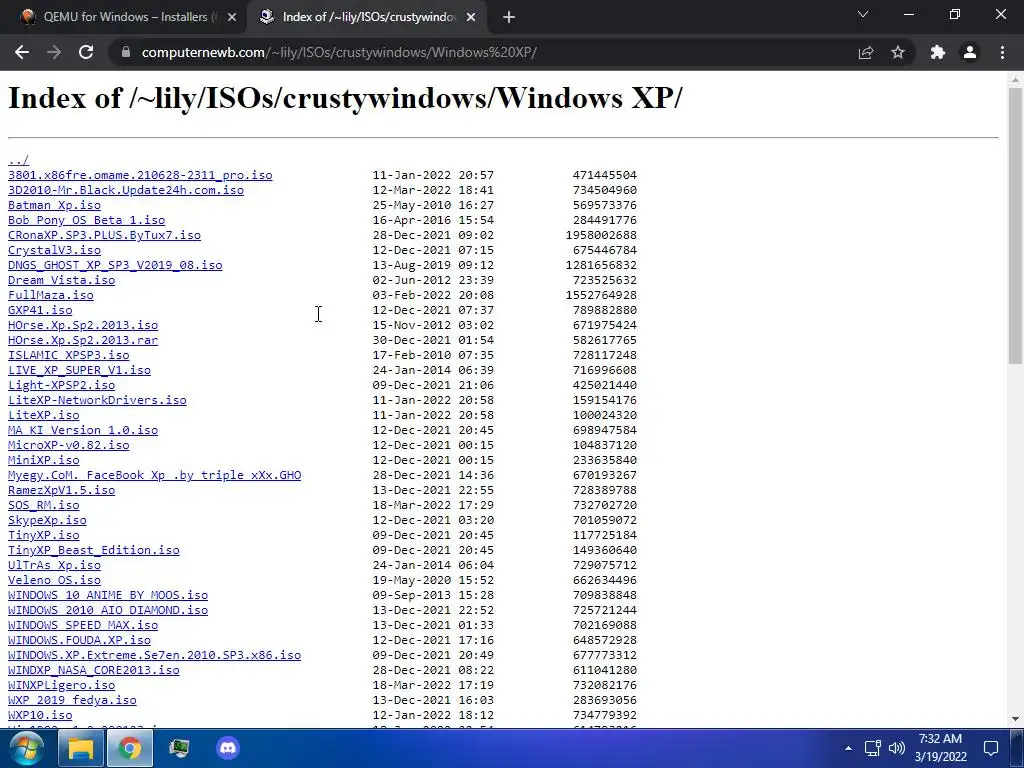Download MA_KI_Version_1.0.iso
Image resolution: width=1024 pixels, height=768 pixels.
click(x=83, y=430)
